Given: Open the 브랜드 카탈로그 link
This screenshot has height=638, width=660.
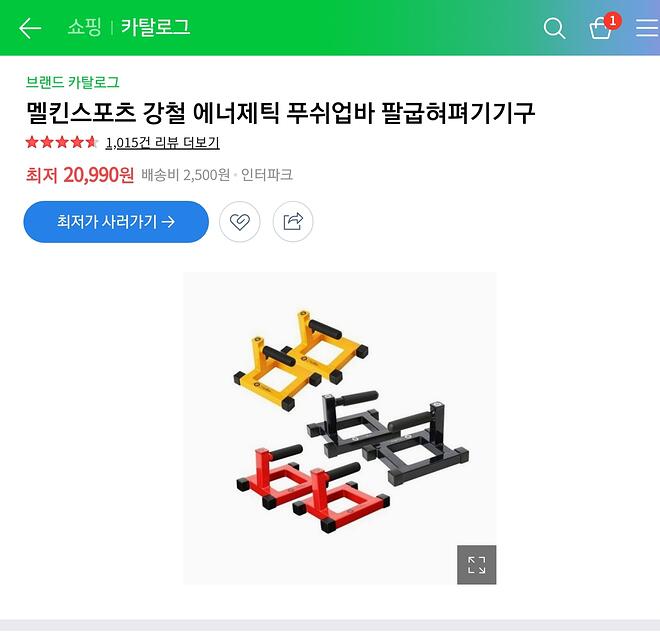Looking at the screenshot, I should [72, 82].
